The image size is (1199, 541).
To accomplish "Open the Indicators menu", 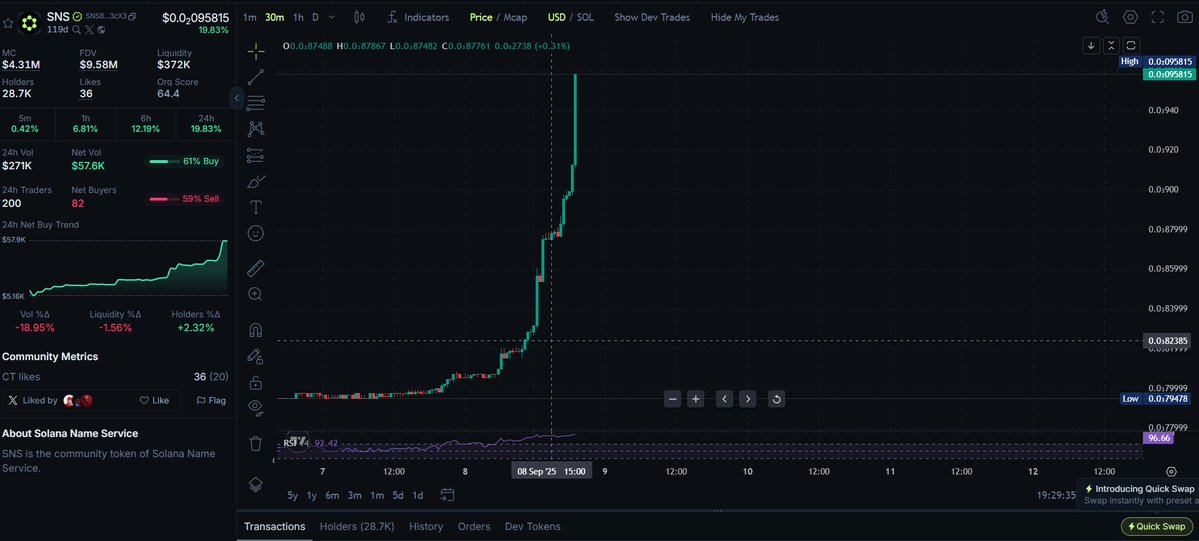I will point(418,17).
